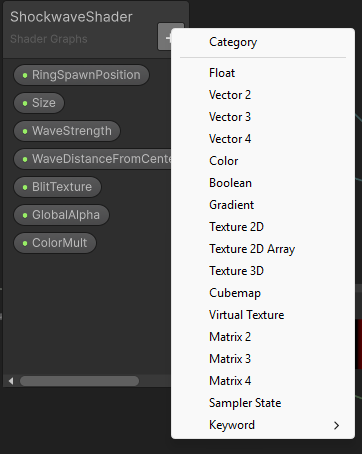This screenshot has height=454, width=362.
Task: Add a Texture 2D property
Action: [263, 227]
